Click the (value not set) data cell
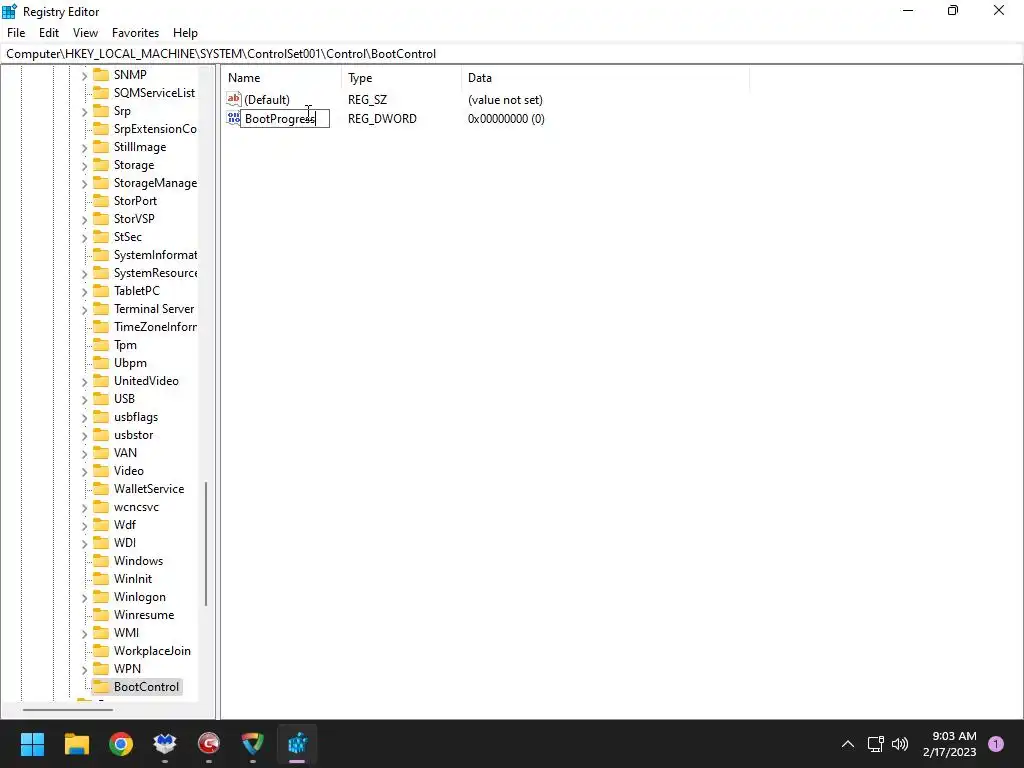The image size is (1024, 768). [505, 100]
